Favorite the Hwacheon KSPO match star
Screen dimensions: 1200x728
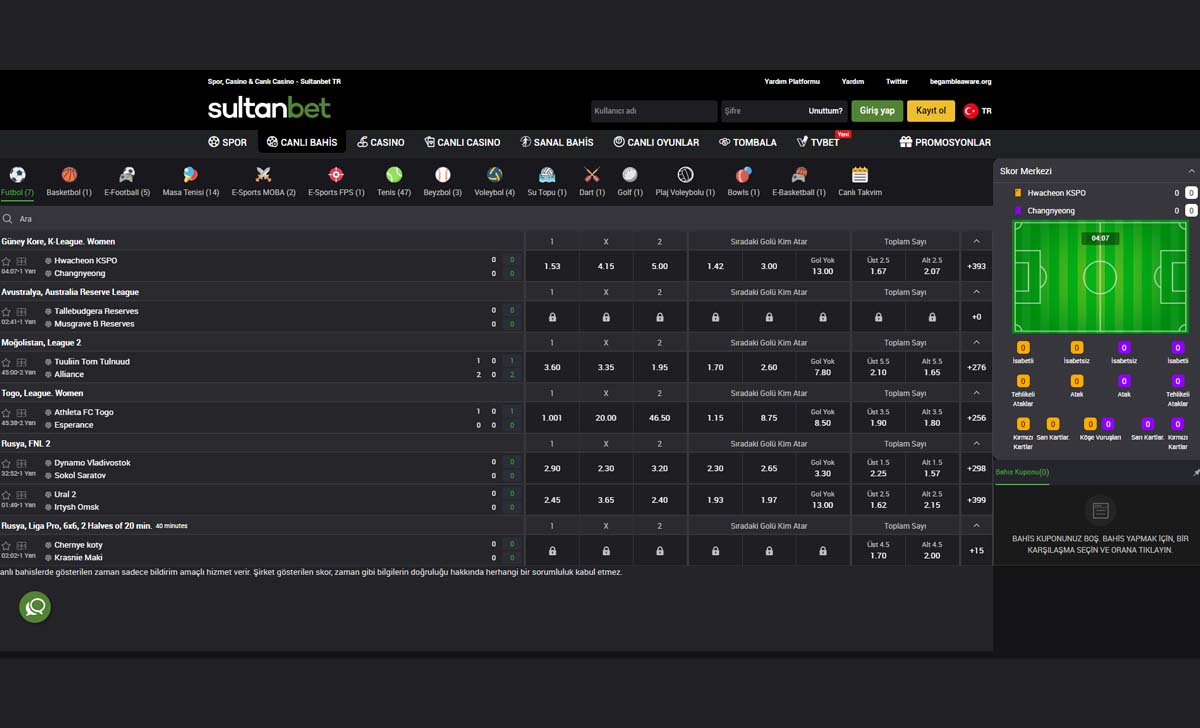click(x=7, y=260)
